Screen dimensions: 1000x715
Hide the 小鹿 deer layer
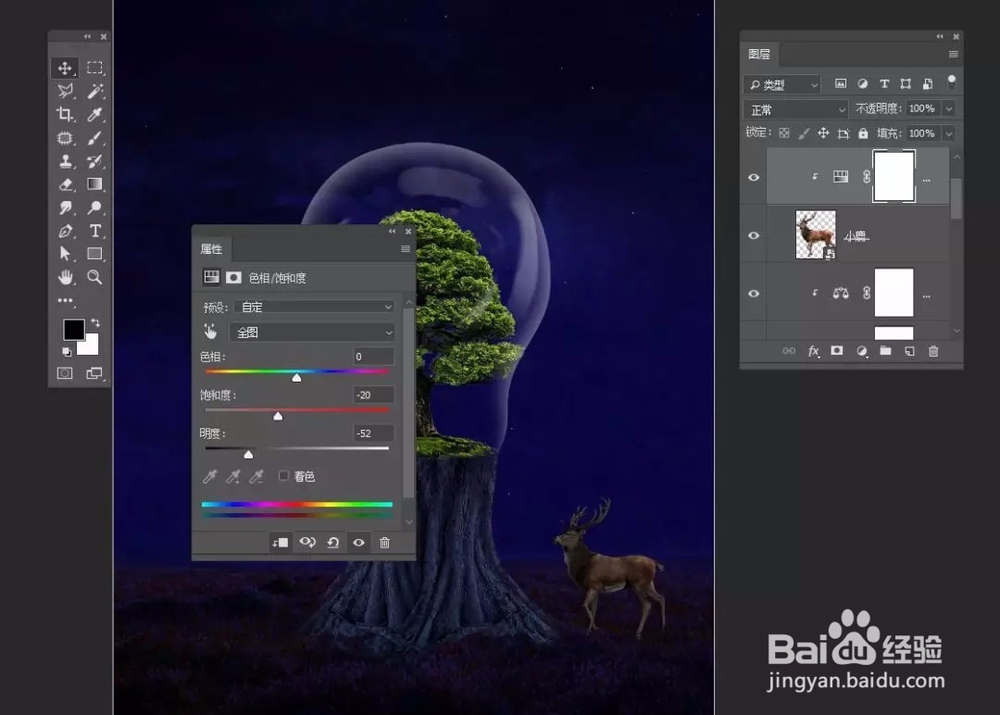pos(754,235)
